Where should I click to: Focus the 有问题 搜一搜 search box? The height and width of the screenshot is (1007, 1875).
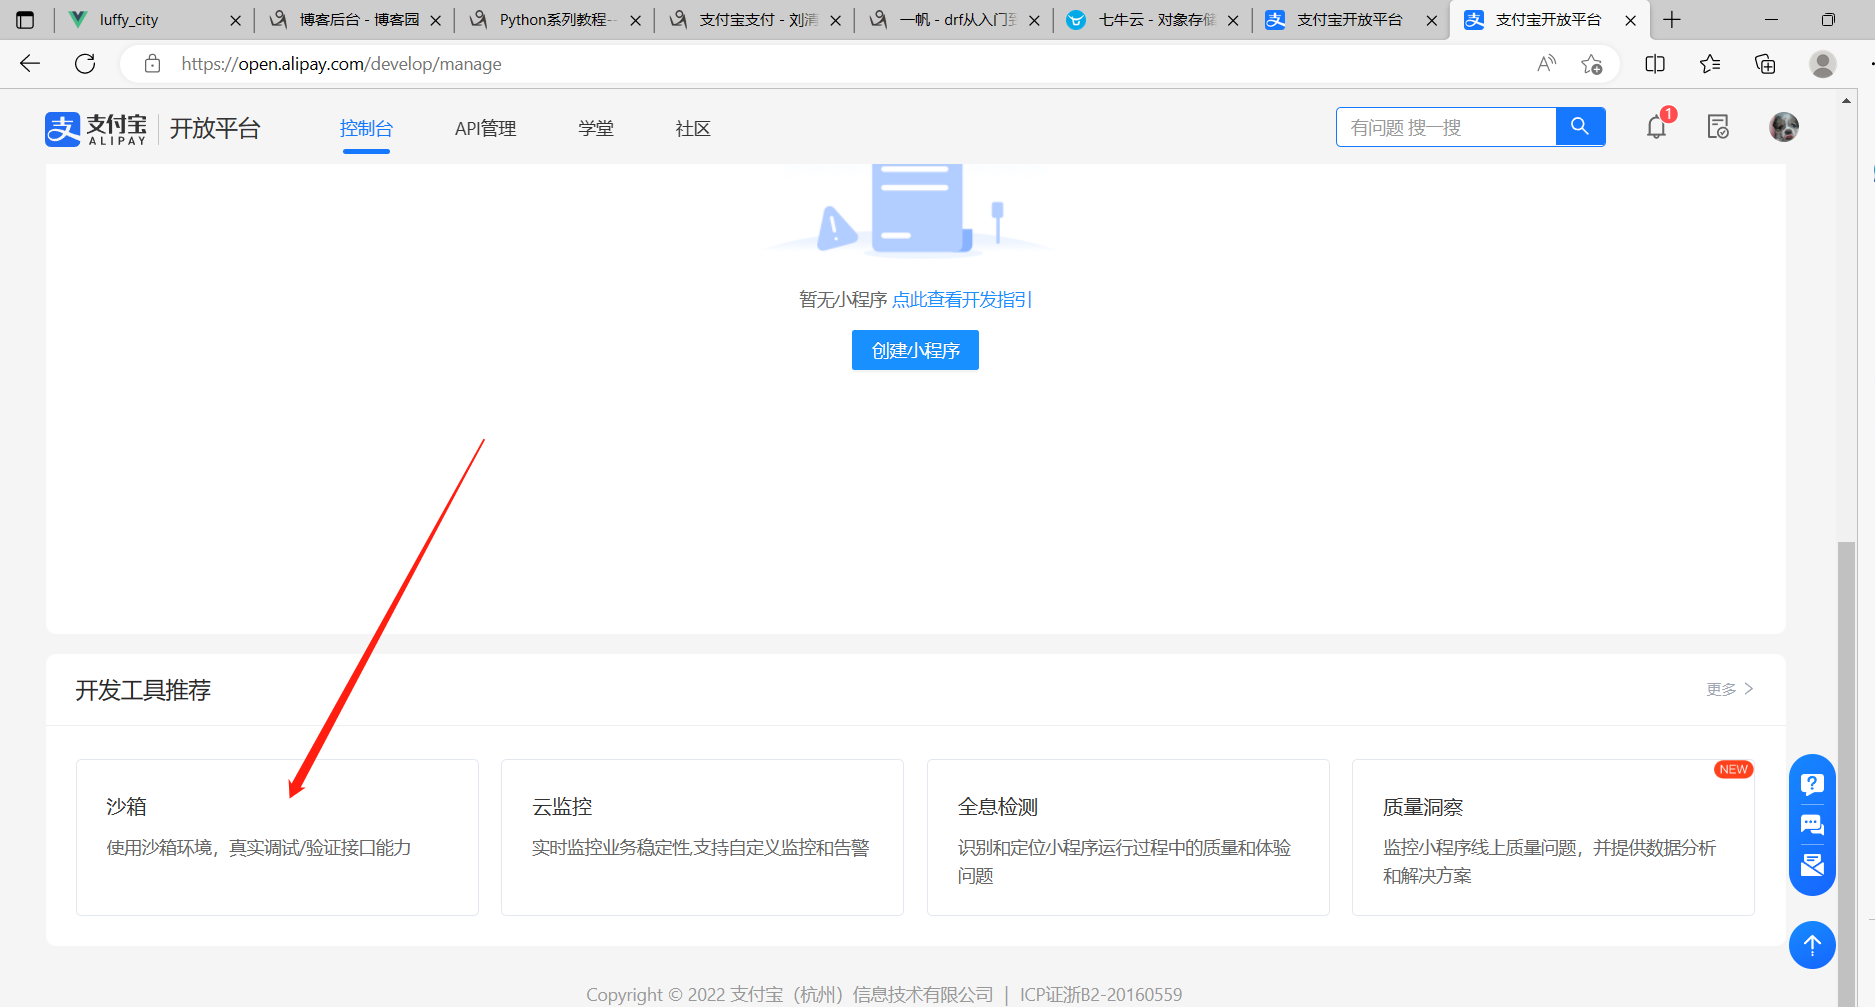[1446, 127]
